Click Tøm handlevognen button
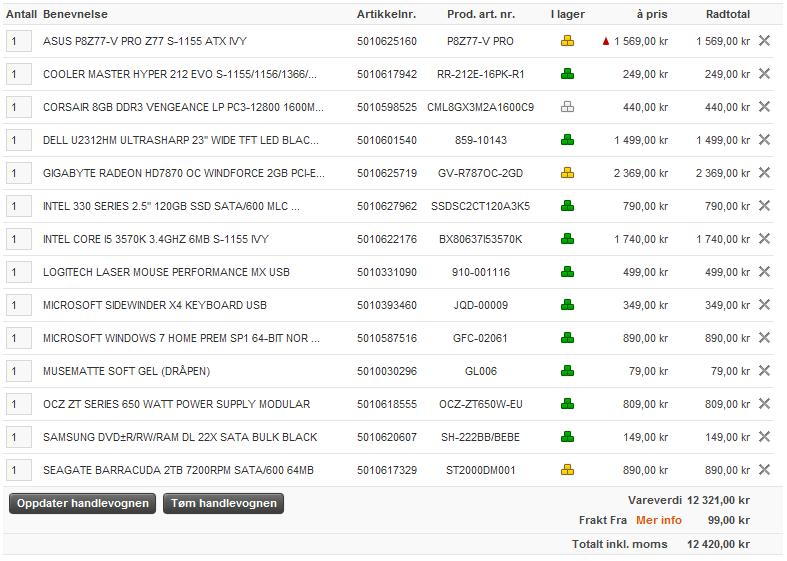This screenshot has height=561, width=787. click(223, 503)
